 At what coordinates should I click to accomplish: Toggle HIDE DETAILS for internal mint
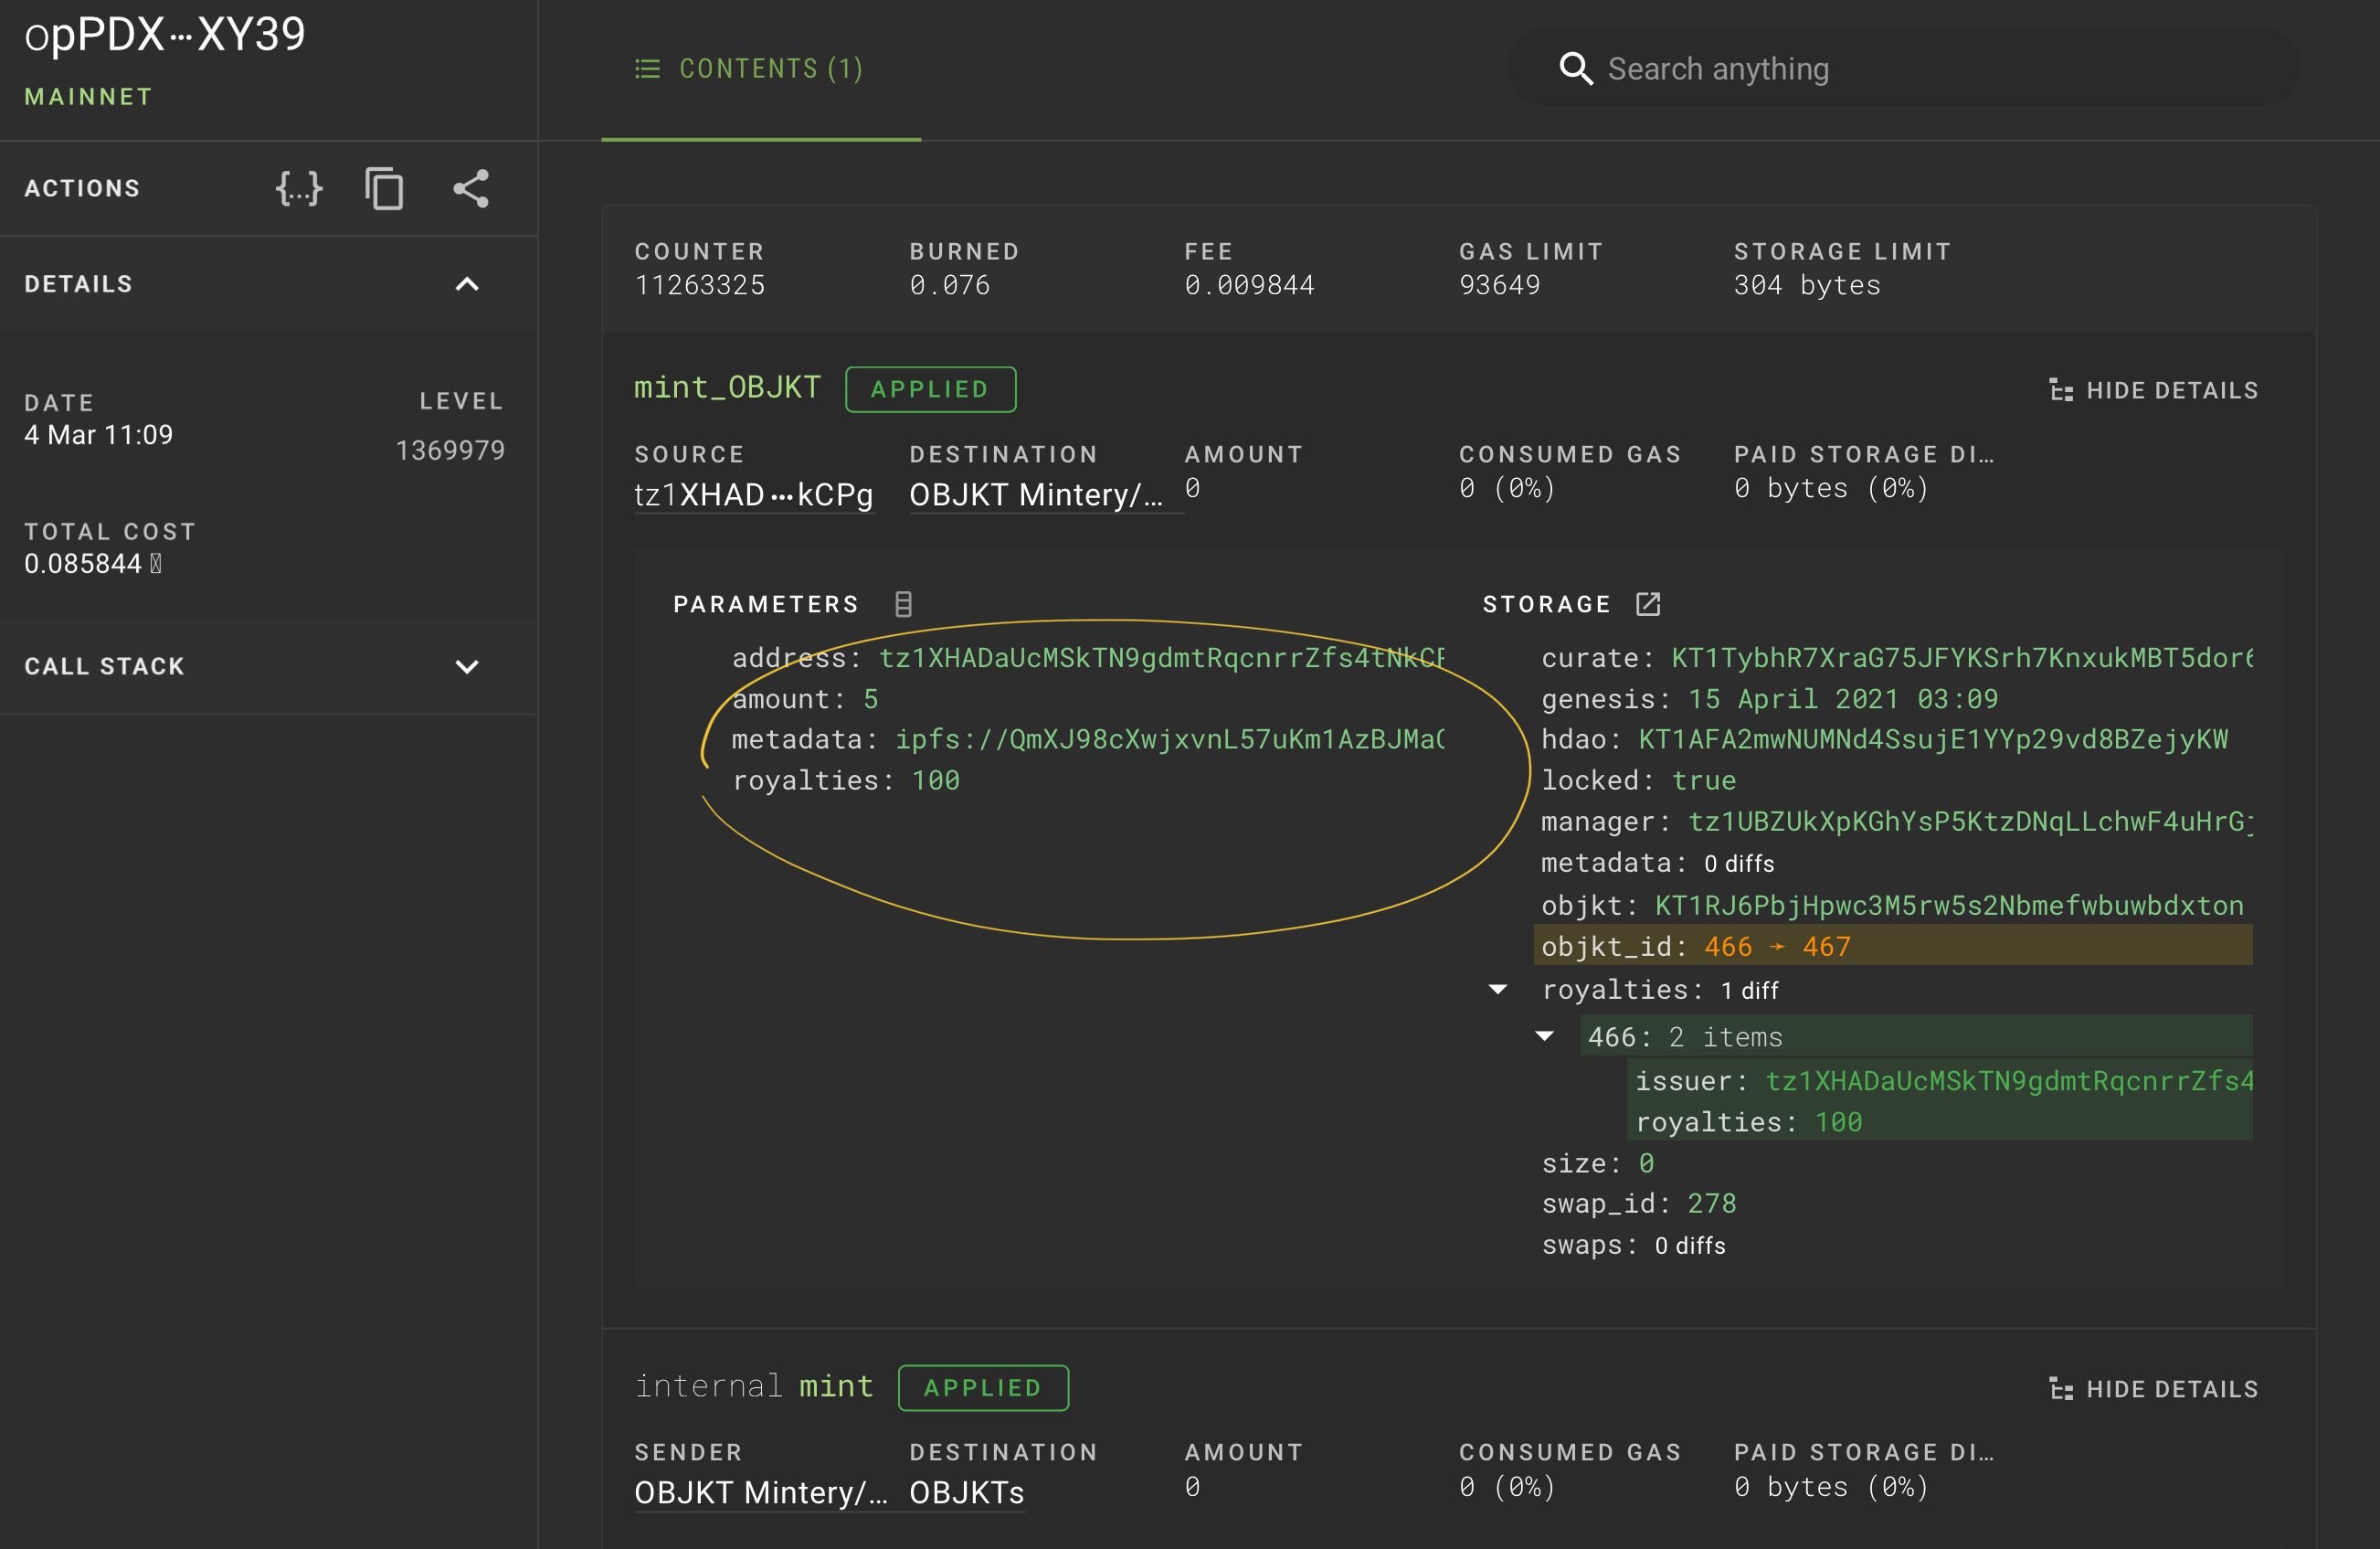(x=2160, y=1387)
